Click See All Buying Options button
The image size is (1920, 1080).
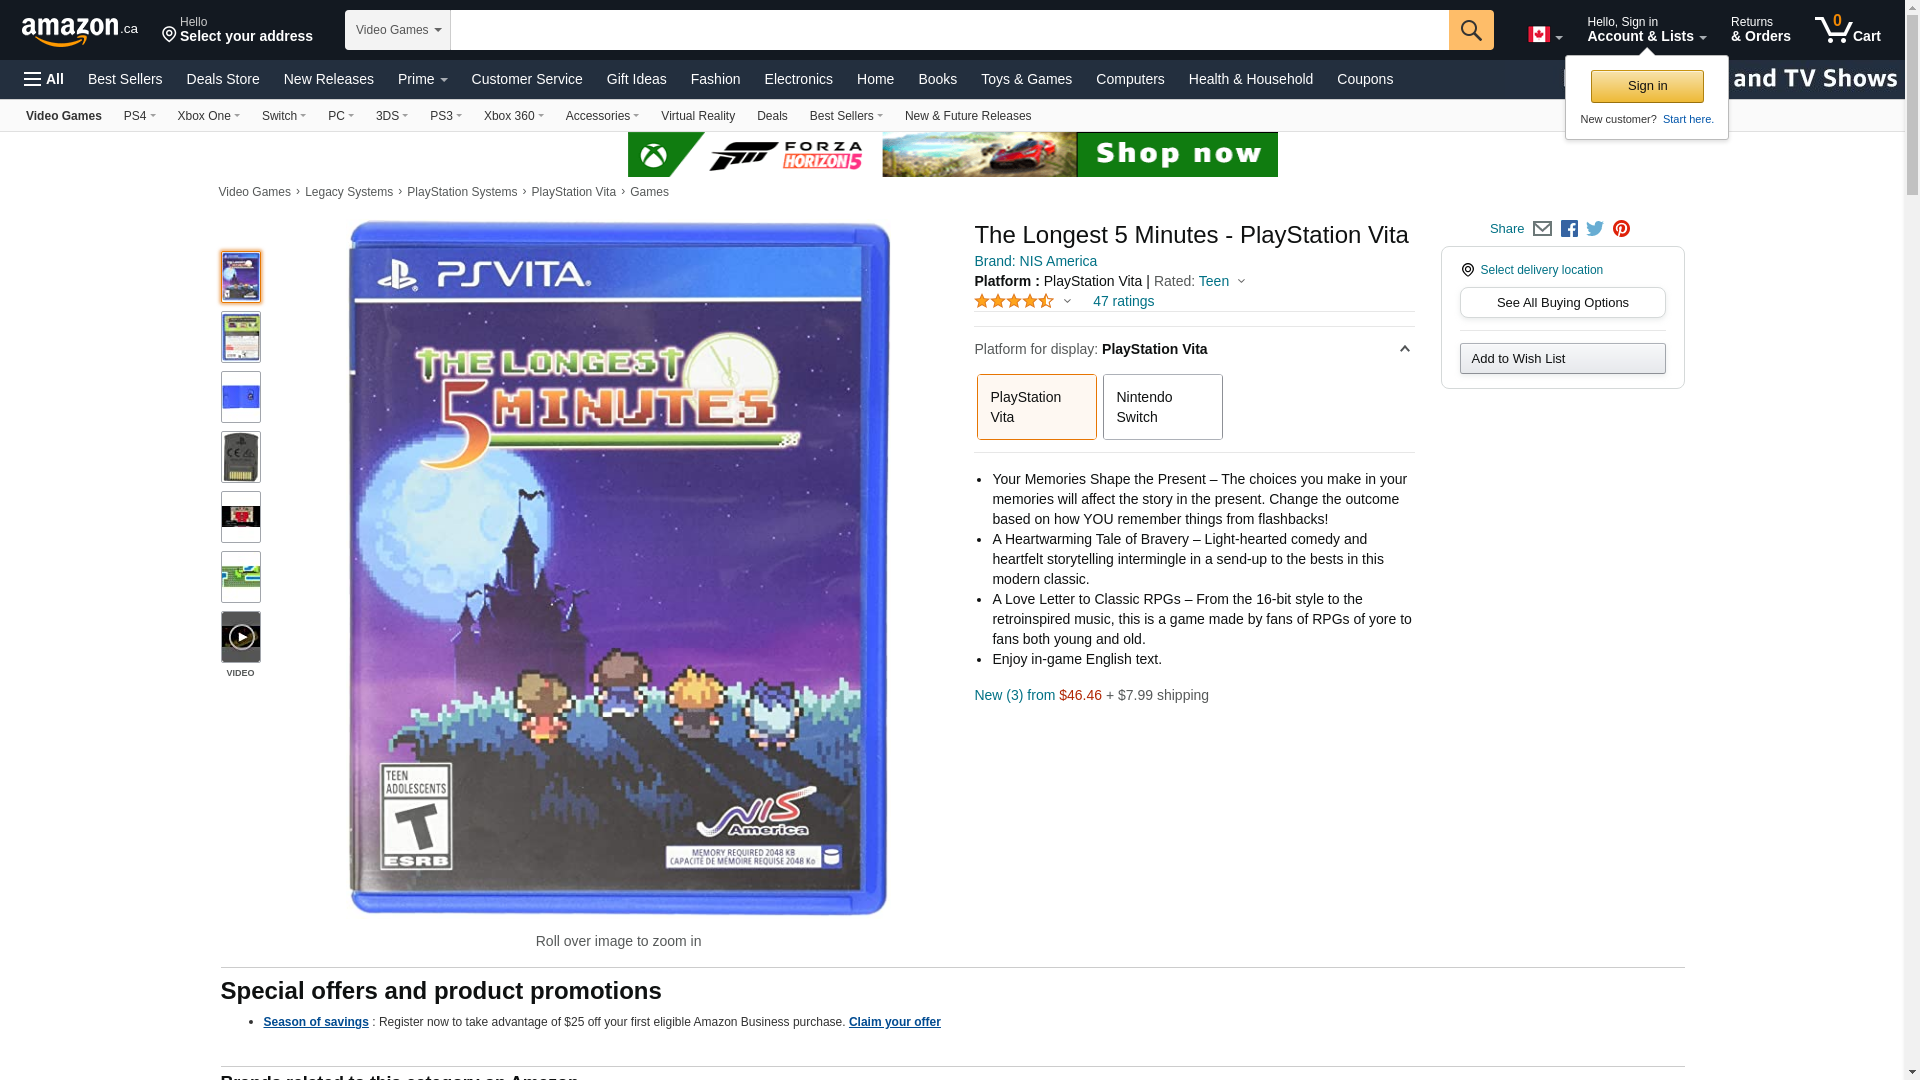tap(1562, 303)
